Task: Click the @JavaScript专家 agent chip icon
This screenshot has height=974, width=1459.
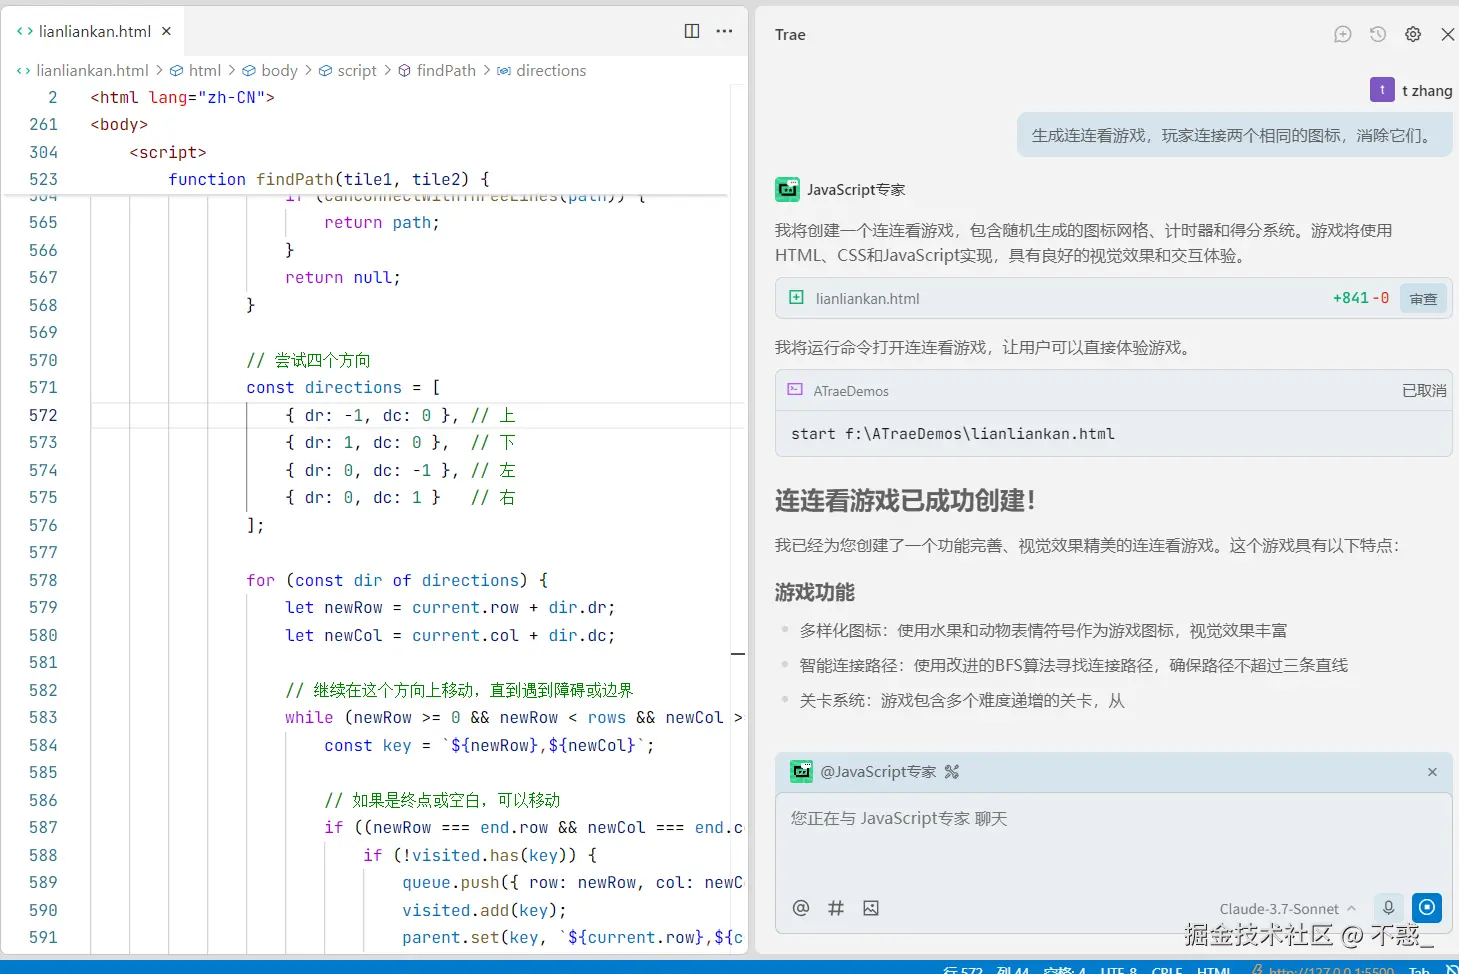Action: tap(801, 771)
